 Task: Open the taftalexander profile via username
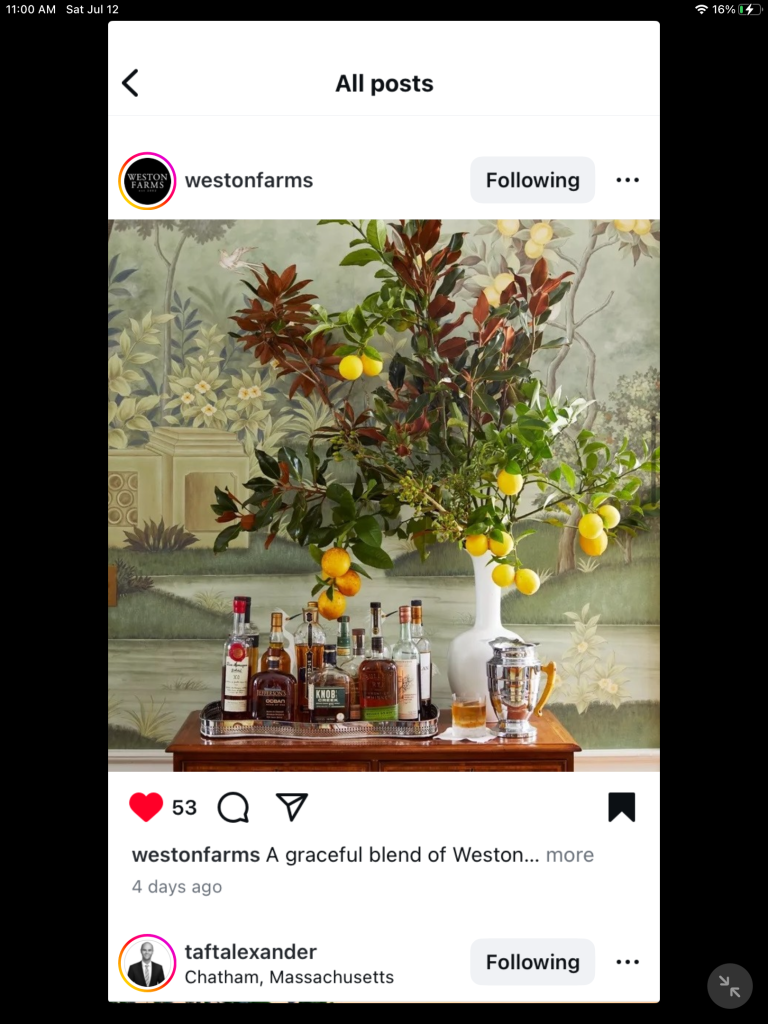[251, 952]
